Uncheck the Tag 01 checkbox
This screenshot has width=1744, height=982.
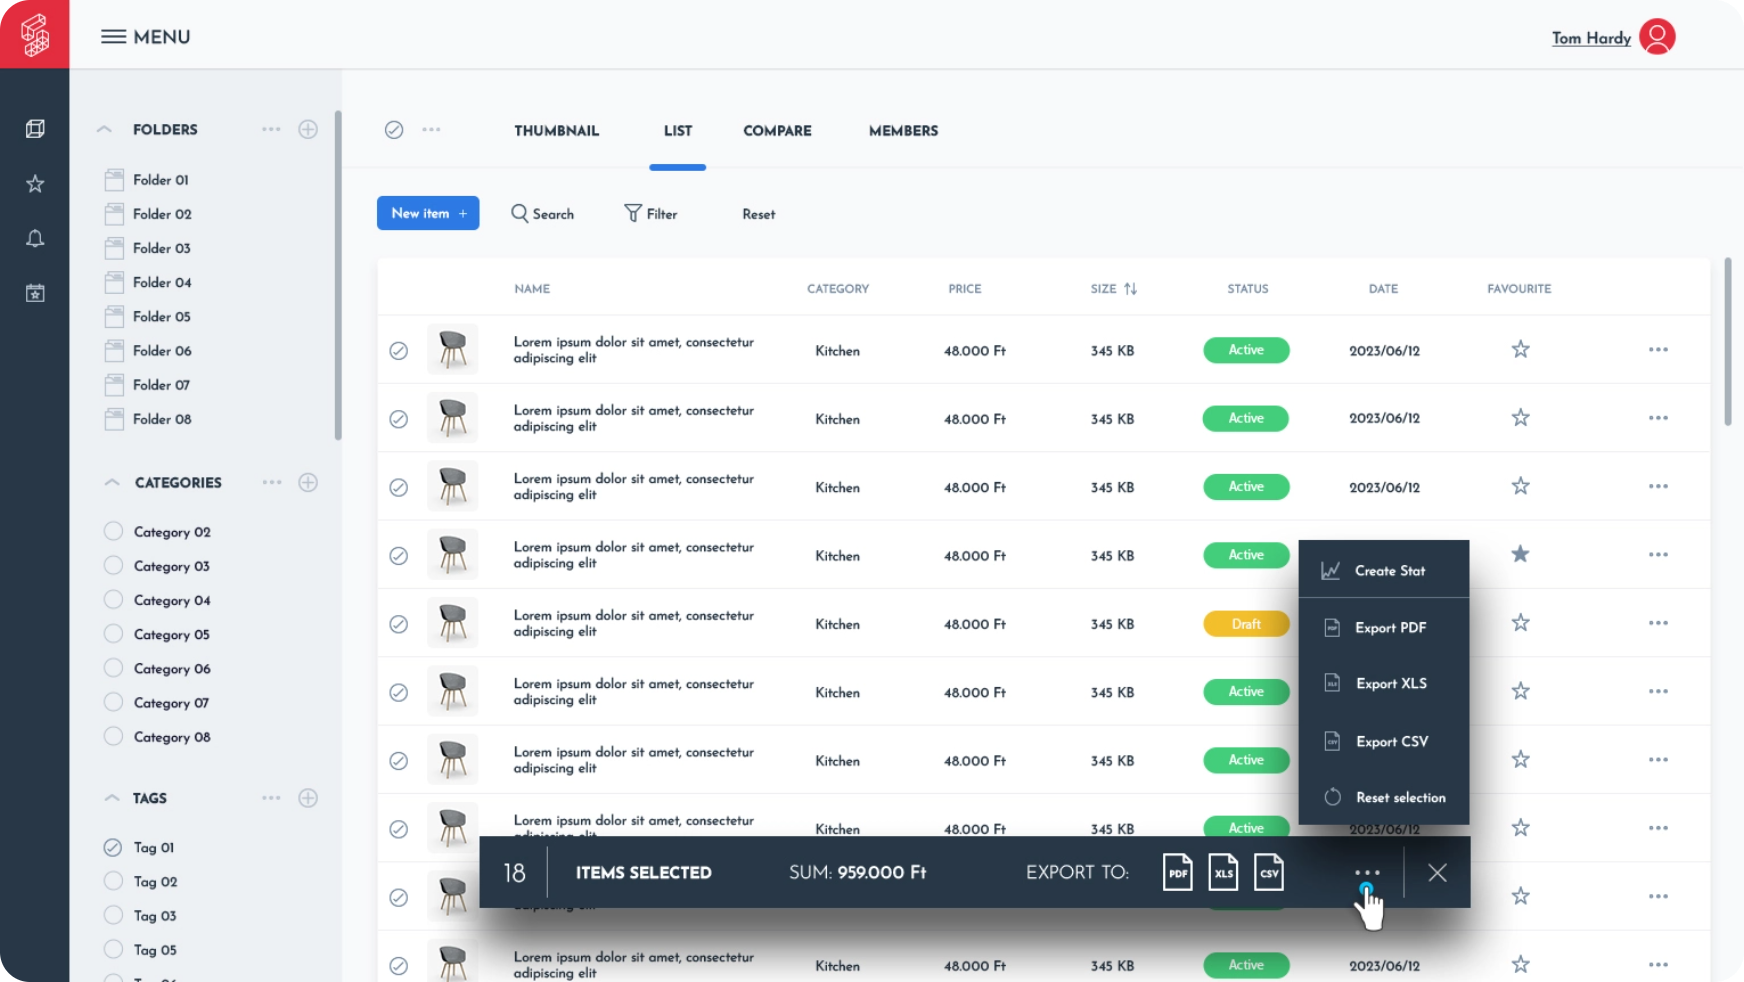click(113, 847)
